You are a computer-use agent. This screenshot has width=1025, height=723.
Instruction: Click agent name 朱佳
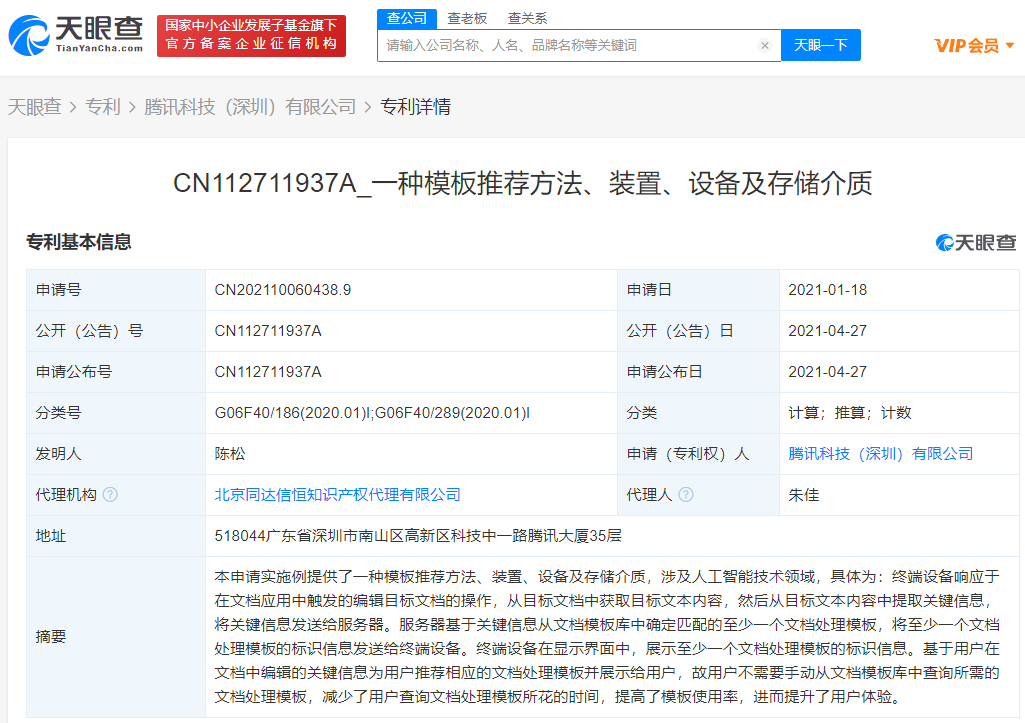point(803,495)
